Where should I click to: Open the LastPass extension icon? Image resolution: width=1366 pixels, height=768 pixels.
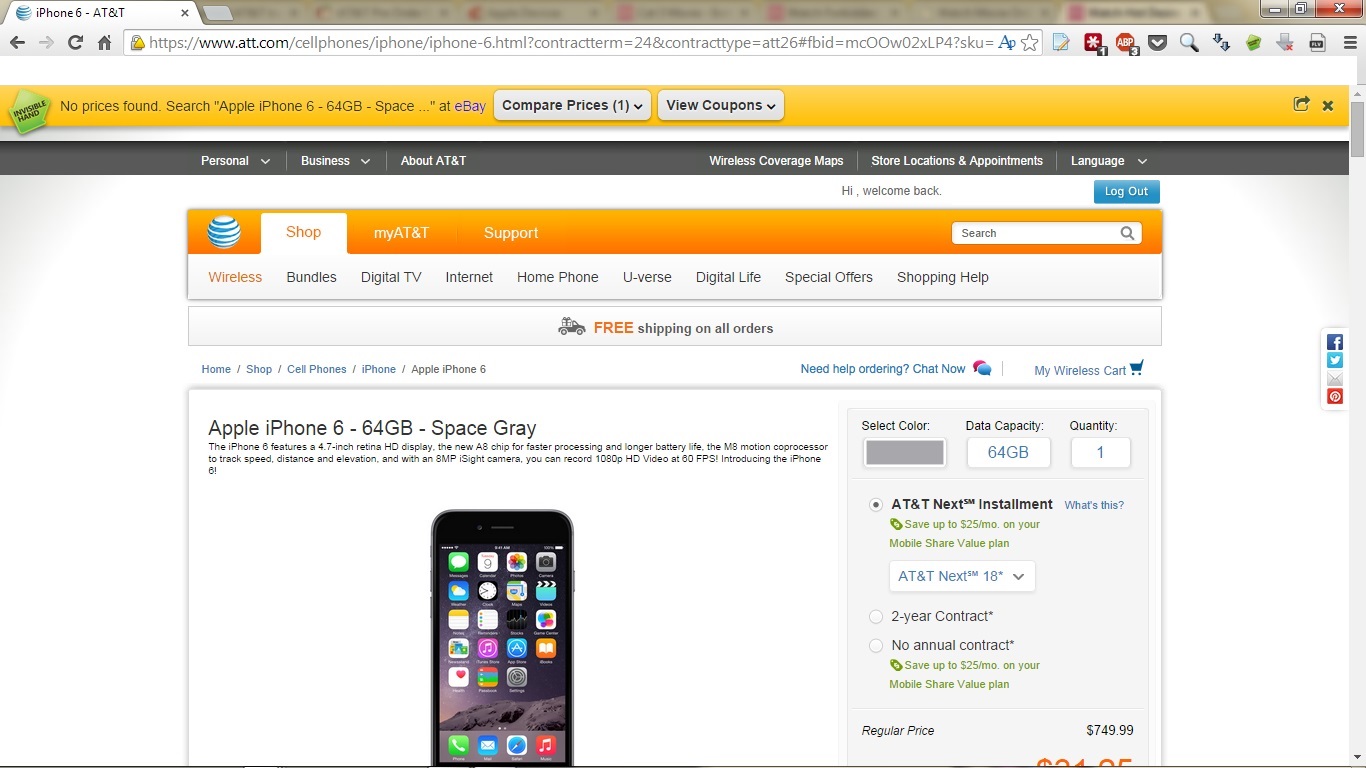[x=1094, y=43]
